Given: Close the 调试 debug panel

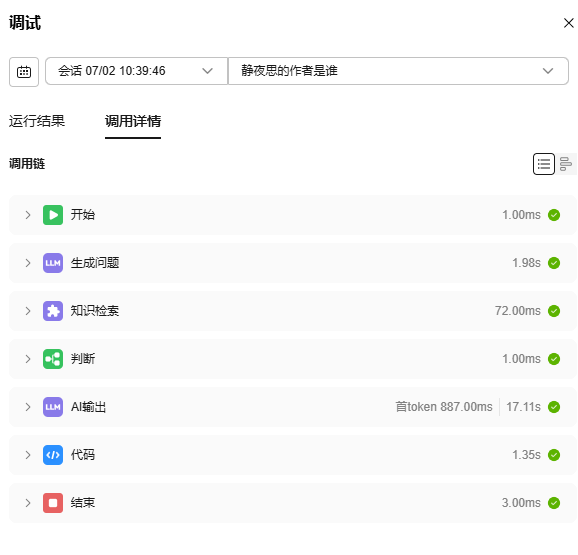Looking at the screenshot, I should 568,23.
